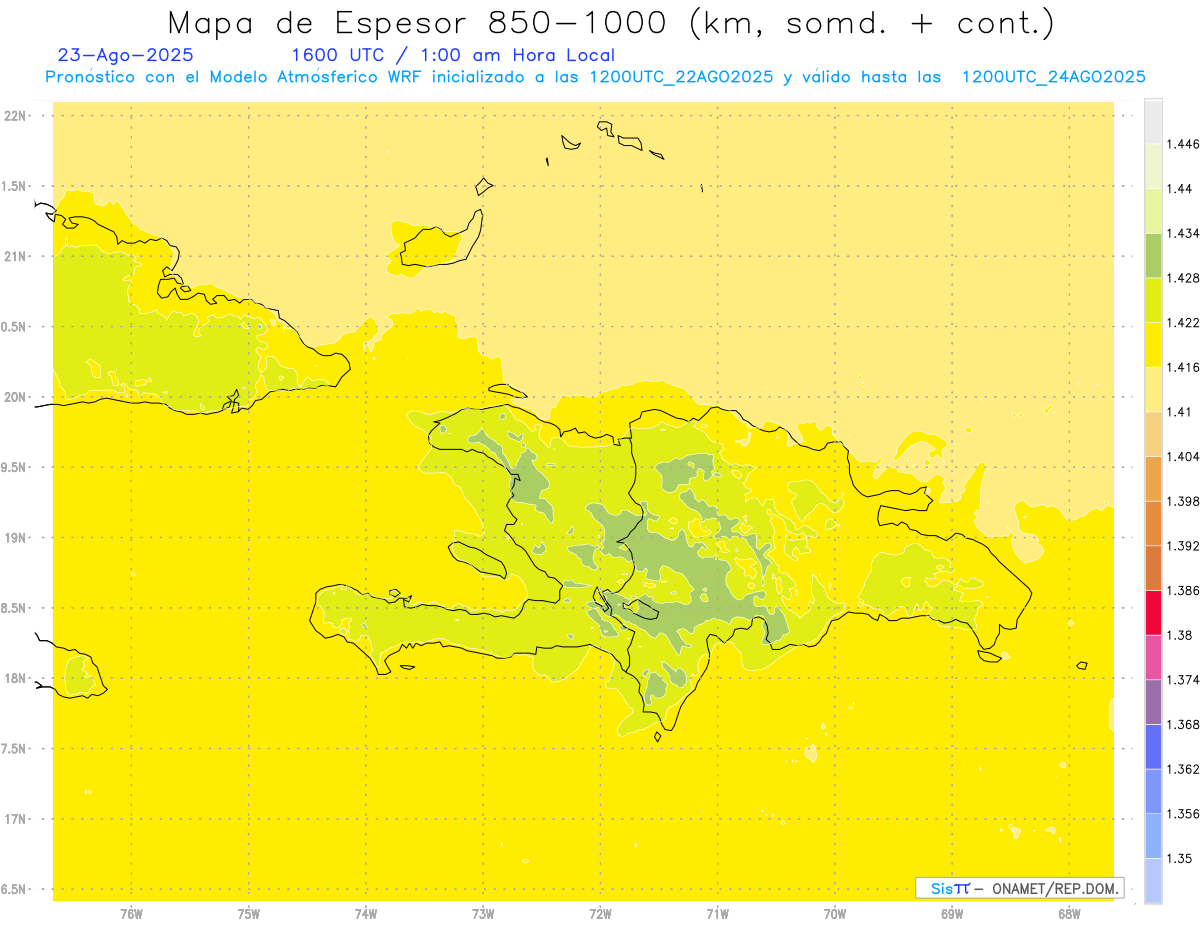Click the 73W longitude axis label

[483, 914]
